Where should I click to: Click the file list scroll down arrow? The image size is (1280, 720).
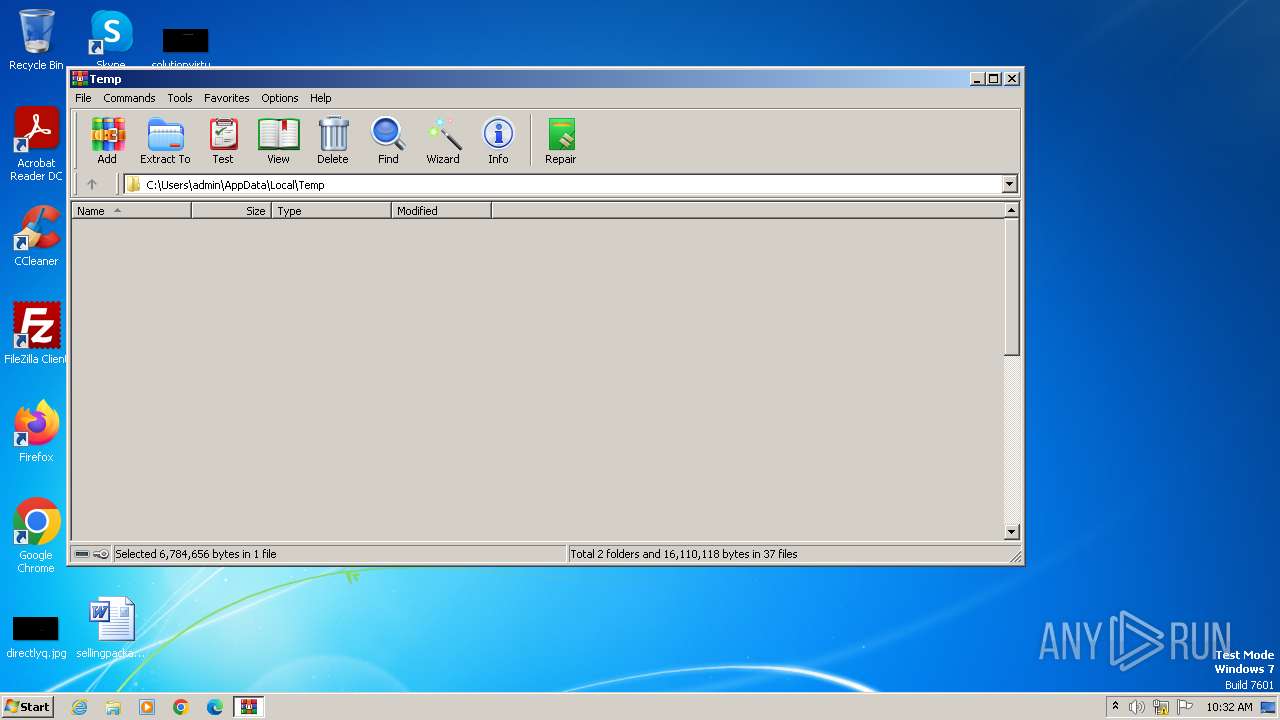click(1011, 532)
